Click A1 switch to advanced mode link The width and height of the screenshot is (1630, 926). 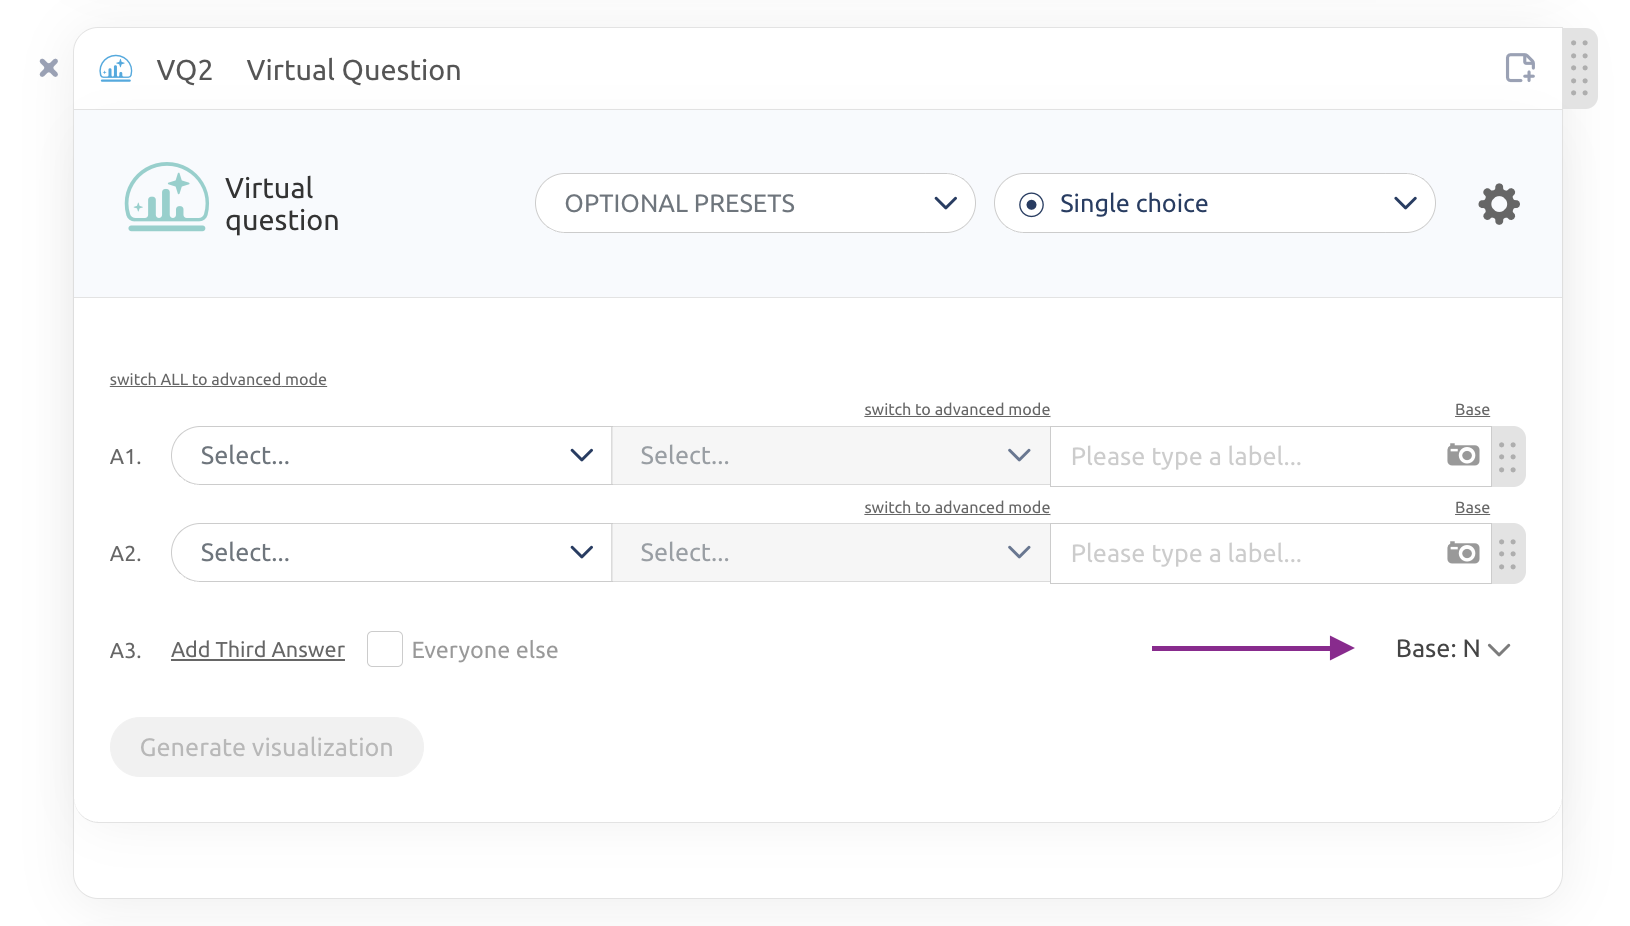(957, 409)
